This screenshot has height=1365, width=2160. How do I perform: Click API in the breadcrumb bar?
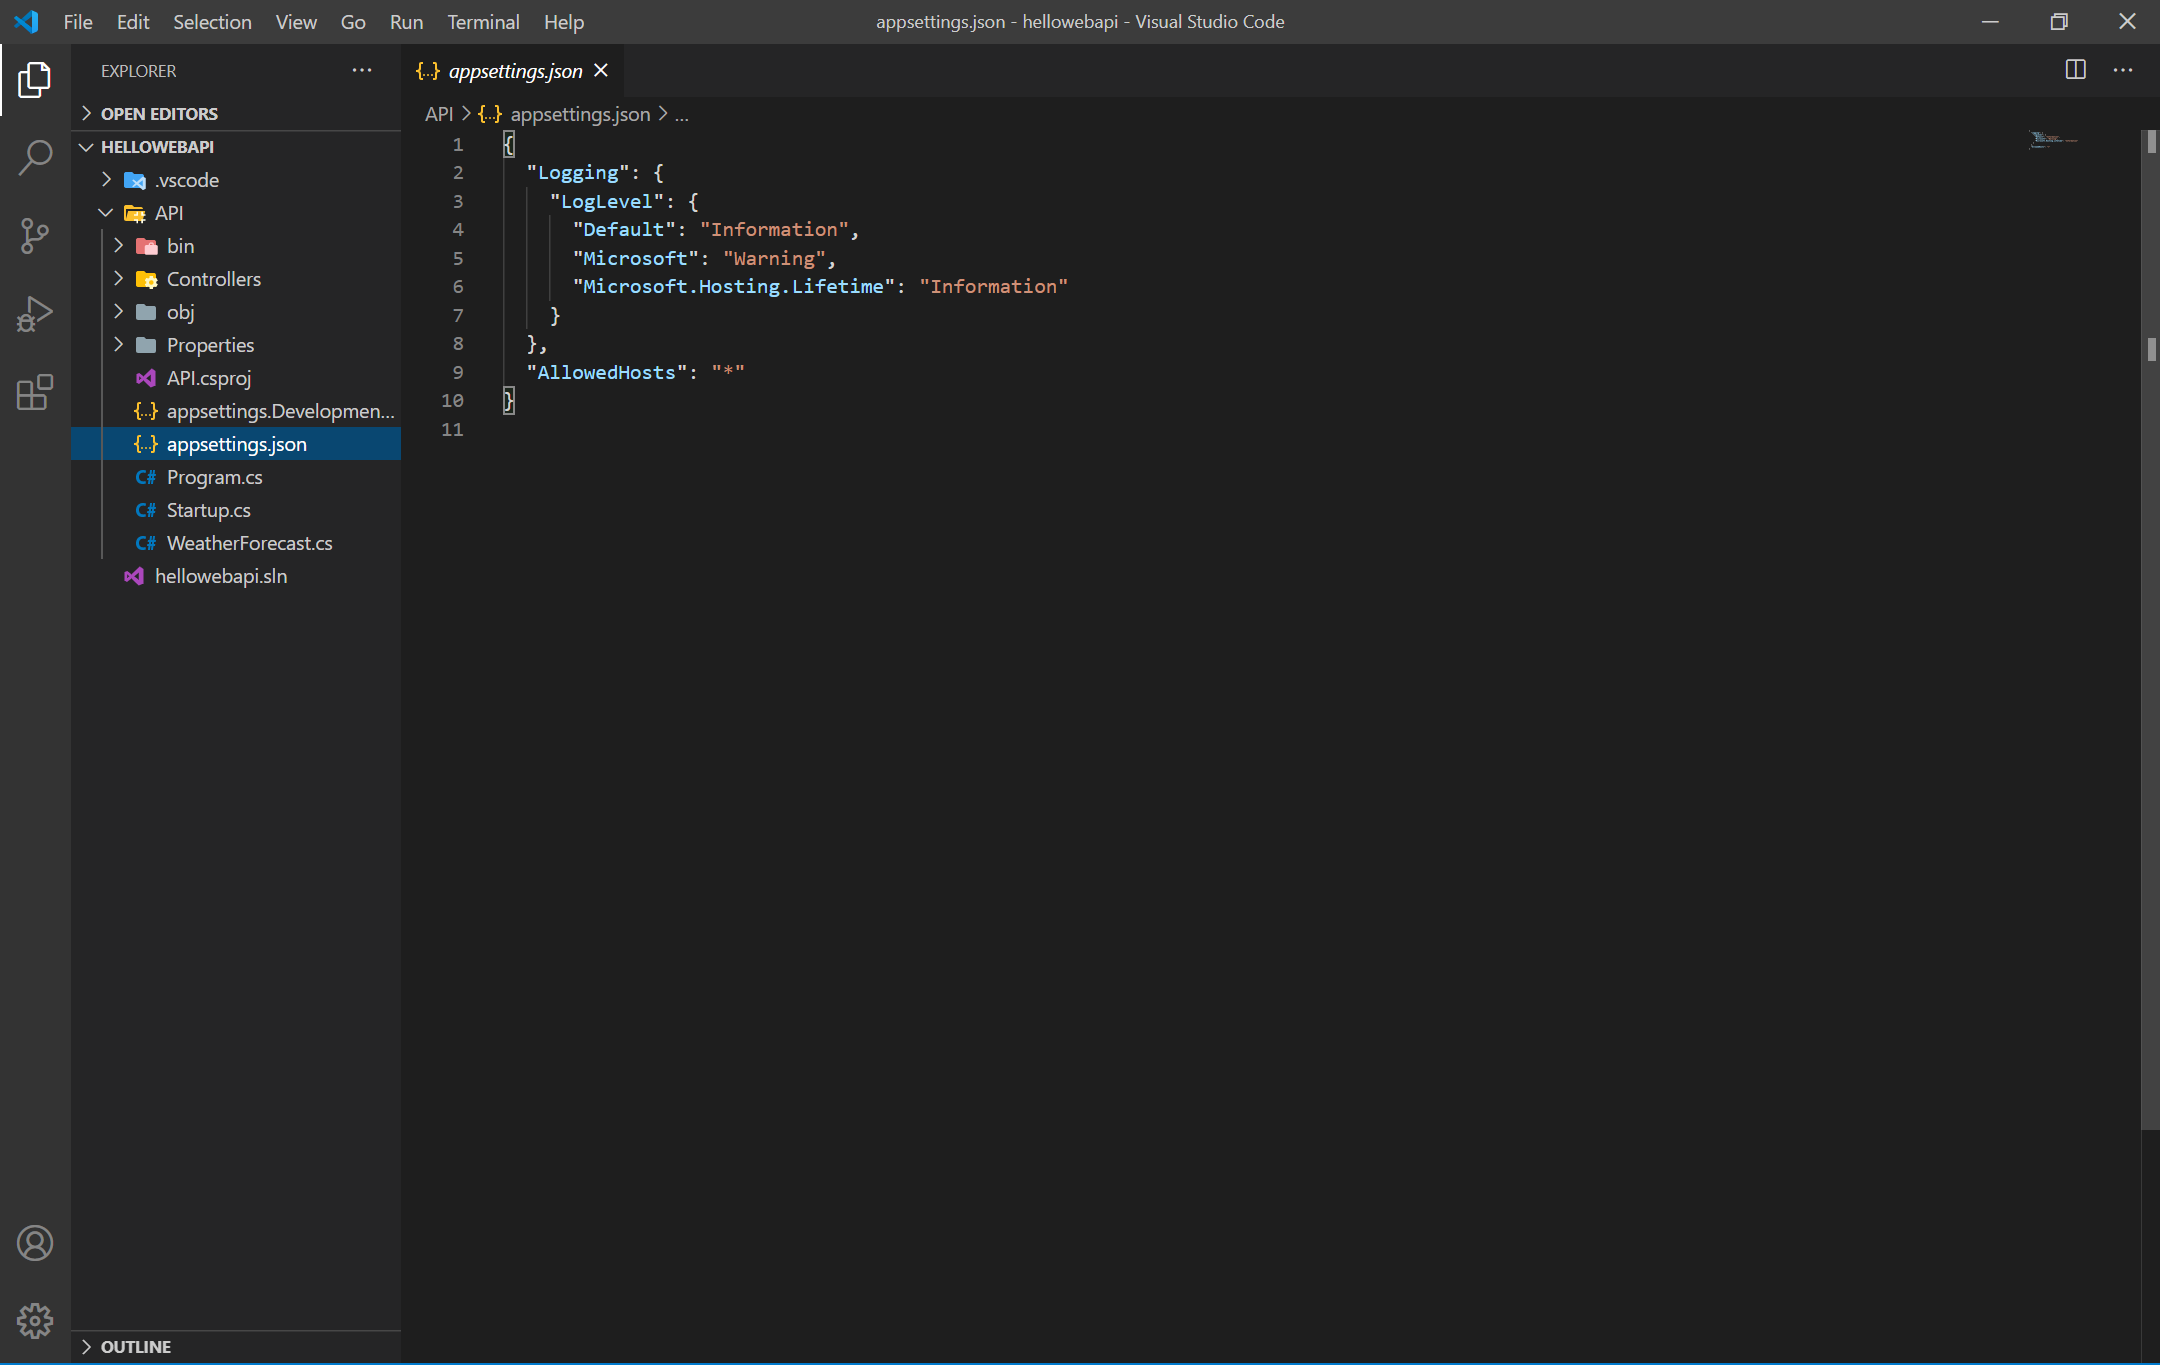(x=438, y=114)
